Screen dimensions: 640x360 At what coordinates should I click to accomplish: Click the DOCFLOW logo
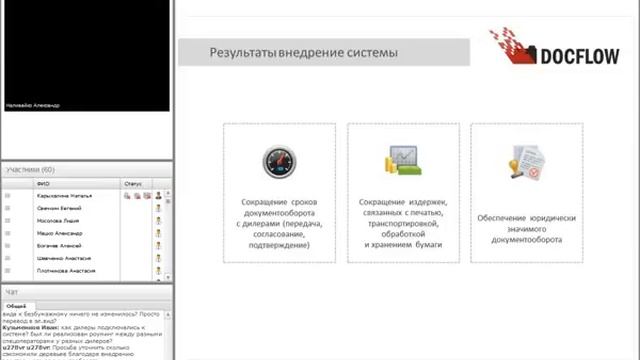coord(554,47)
